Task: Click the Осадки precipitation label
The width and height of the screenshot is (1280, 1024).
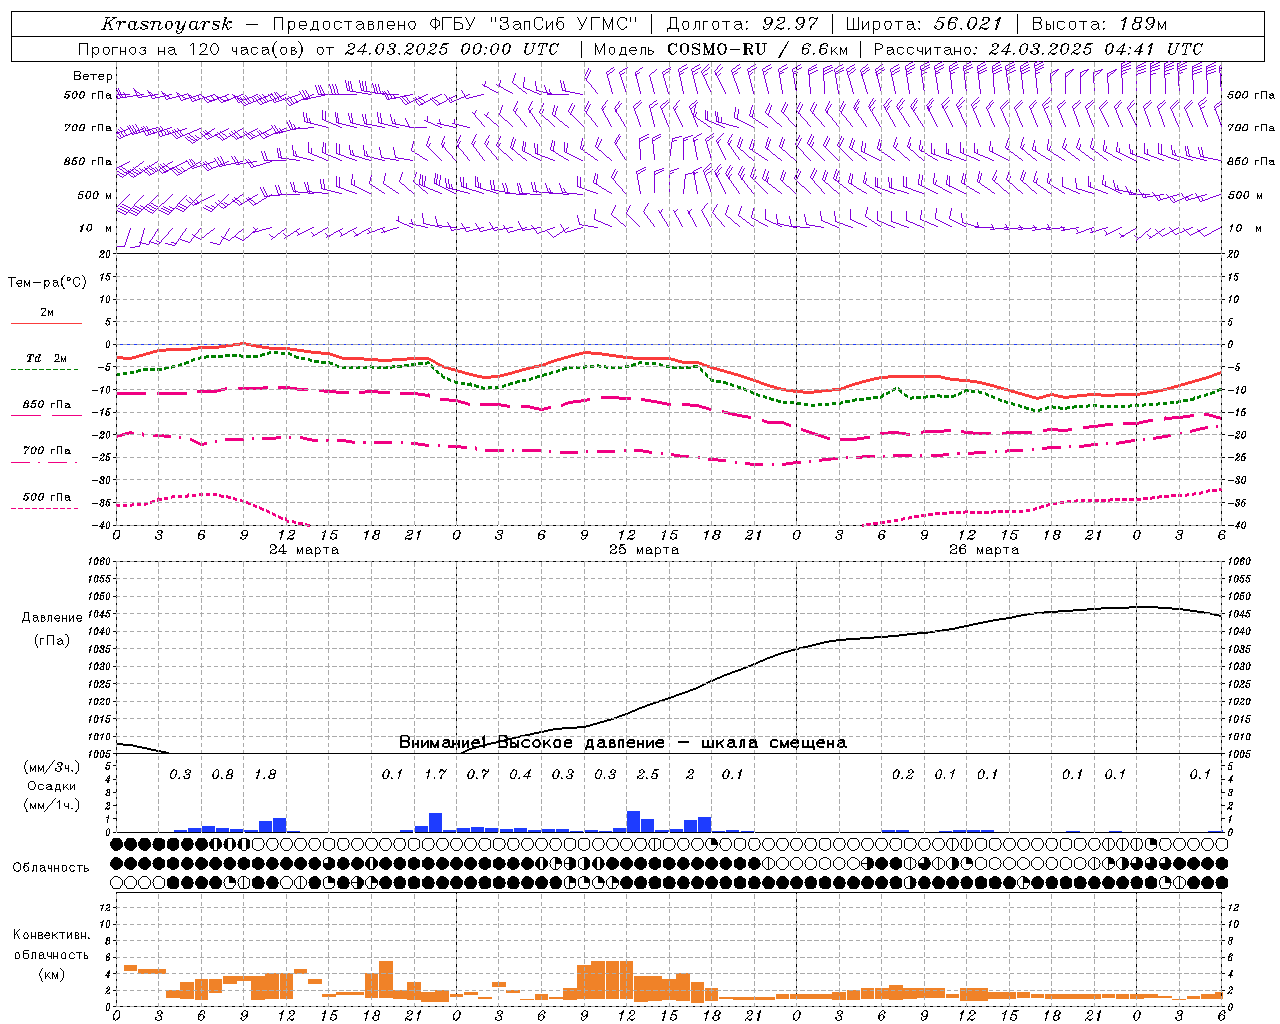Action: pyautogui.click(x=52, y=786)
